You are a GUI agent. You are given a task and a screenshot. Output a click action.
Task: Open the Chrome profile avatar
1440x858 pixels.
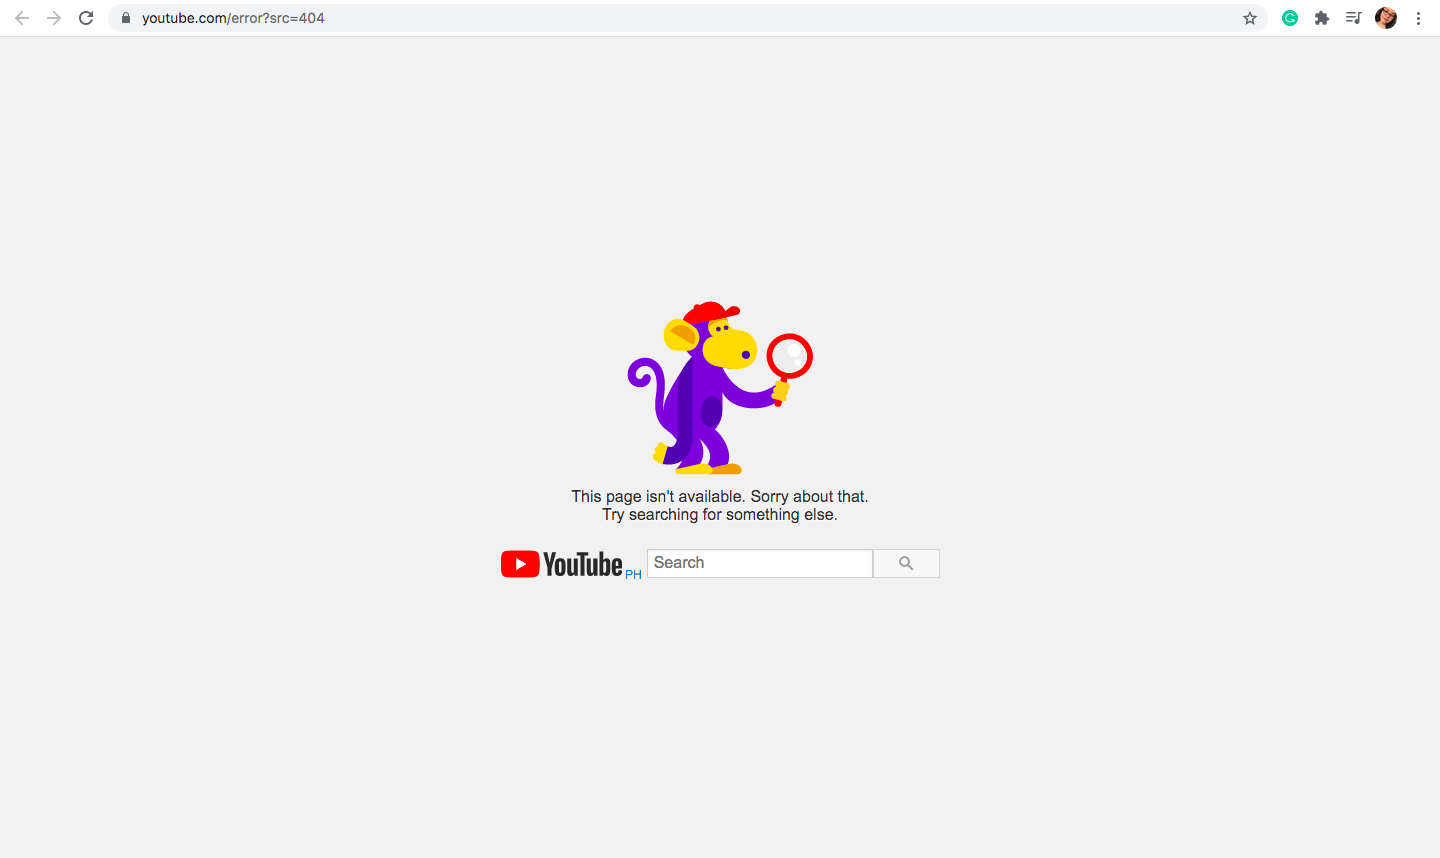(x=1386, y=18)
